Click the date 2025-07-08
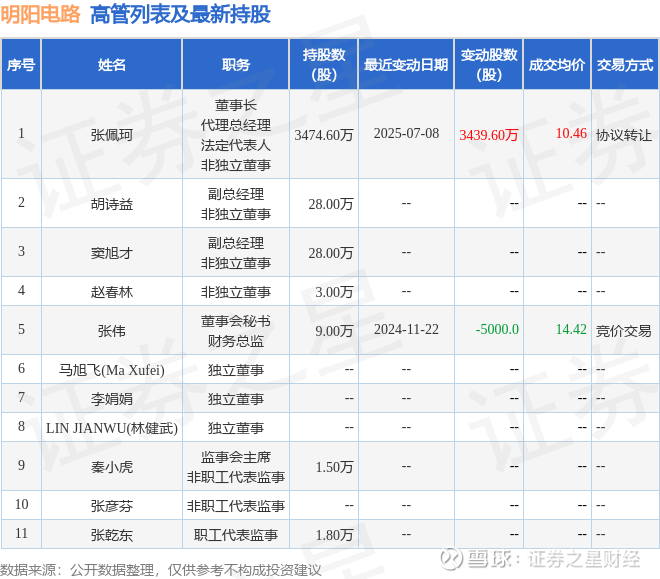This screenshot has width=660, height=579. (406, 133)
